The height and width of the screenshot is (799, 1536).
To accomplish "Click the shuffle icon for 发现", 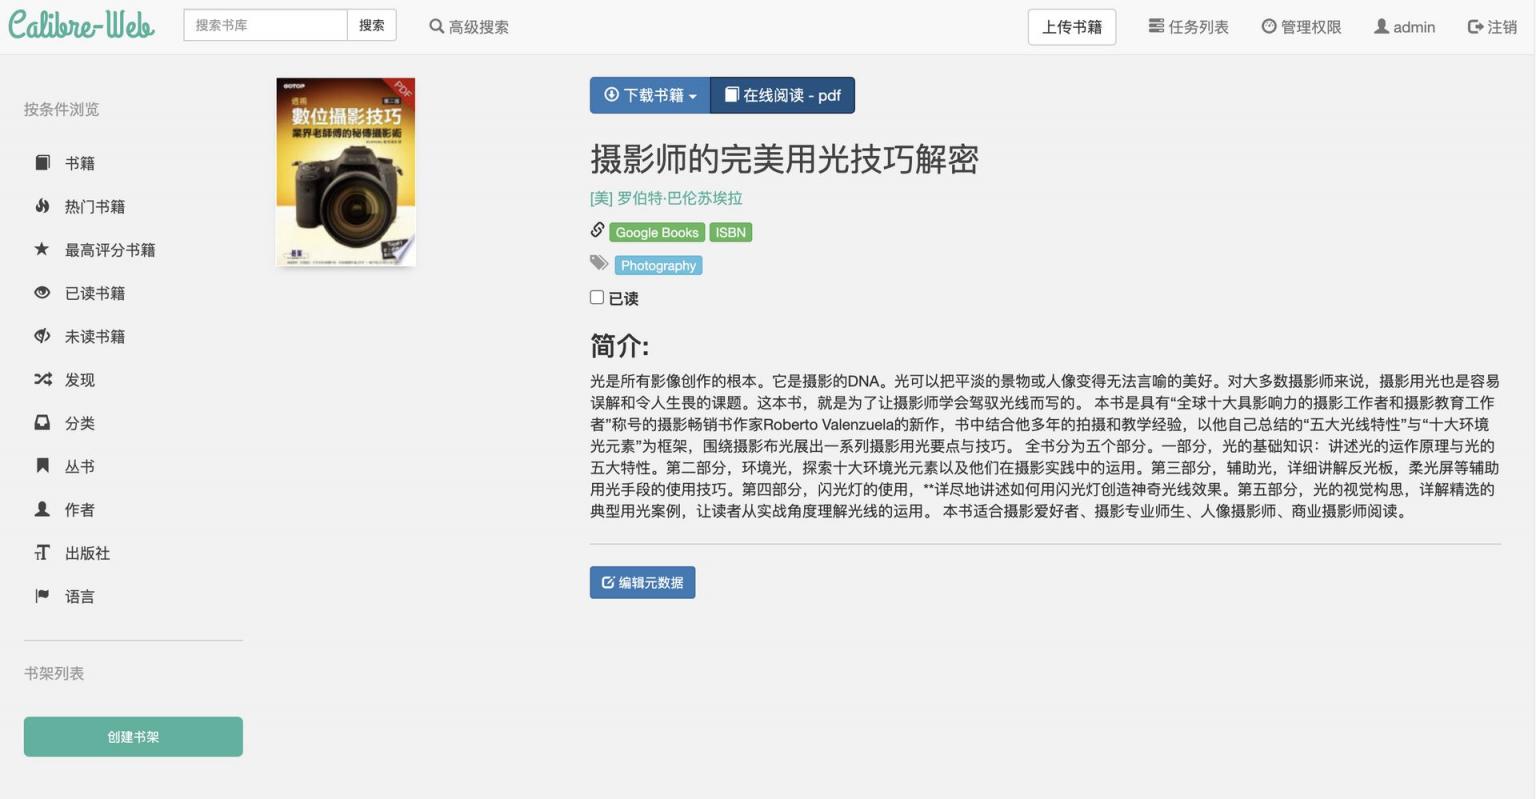I will (x=42, y=379).
